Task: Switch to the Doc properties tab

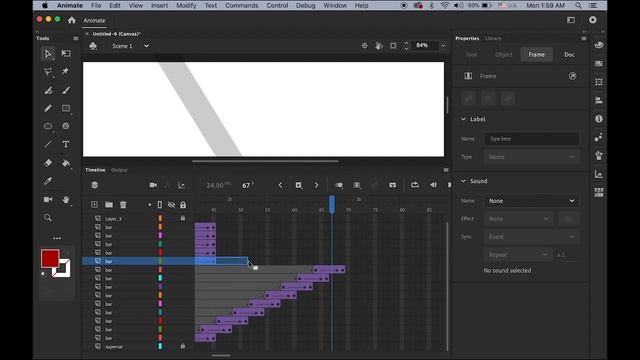Action: click(x=569, y=54)
